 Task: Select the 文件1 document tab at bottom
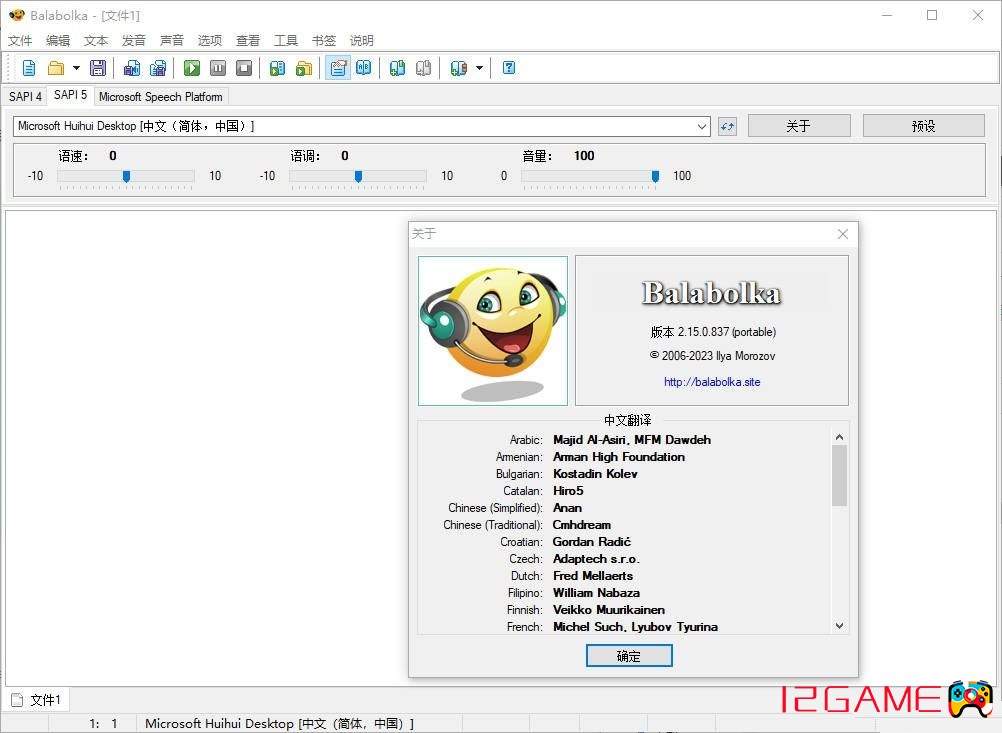pos(38,700)
